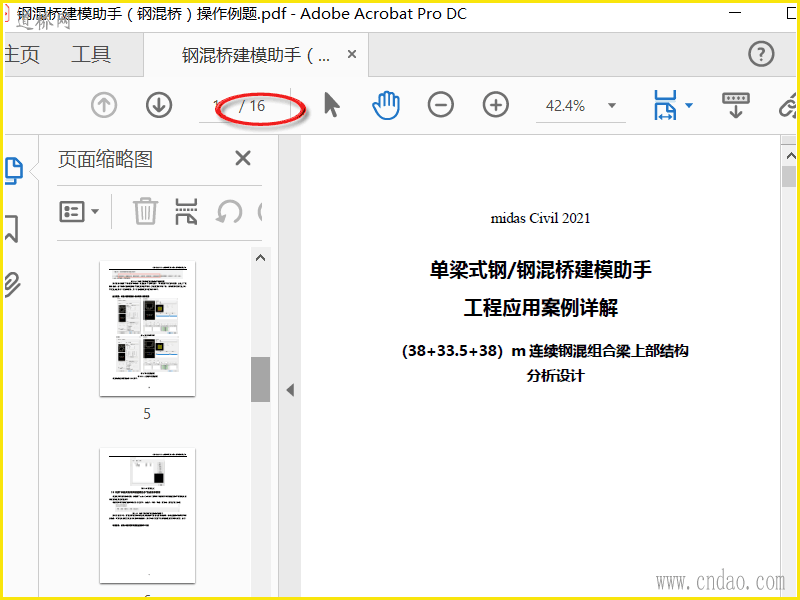Viewport: 800px width, 600px height.
Task: Switch to the 主页 tab
Action: (21, 54)
